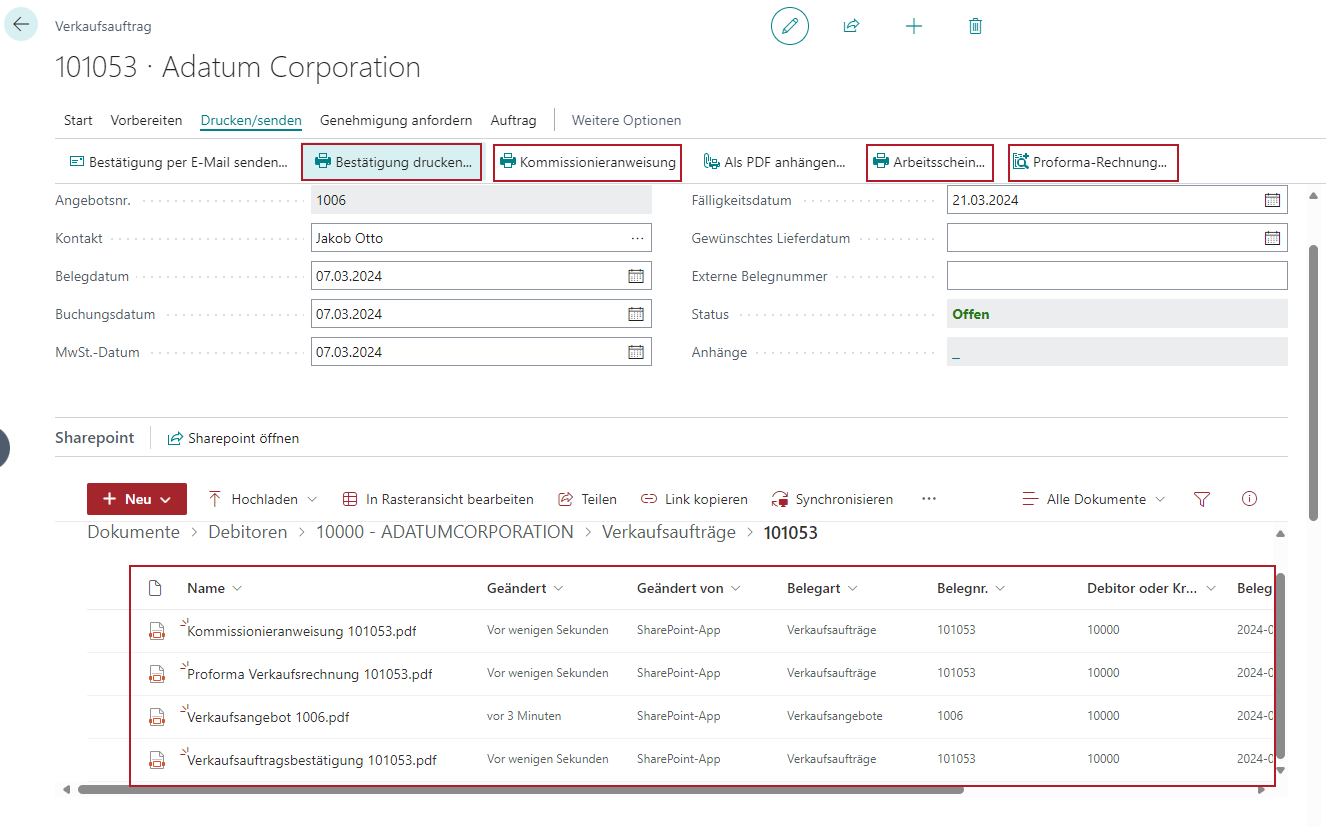Screen dimensions: 1326x827
Task: Open Proforma-Rechnung preview
Action: click(x=1093, y=162)
